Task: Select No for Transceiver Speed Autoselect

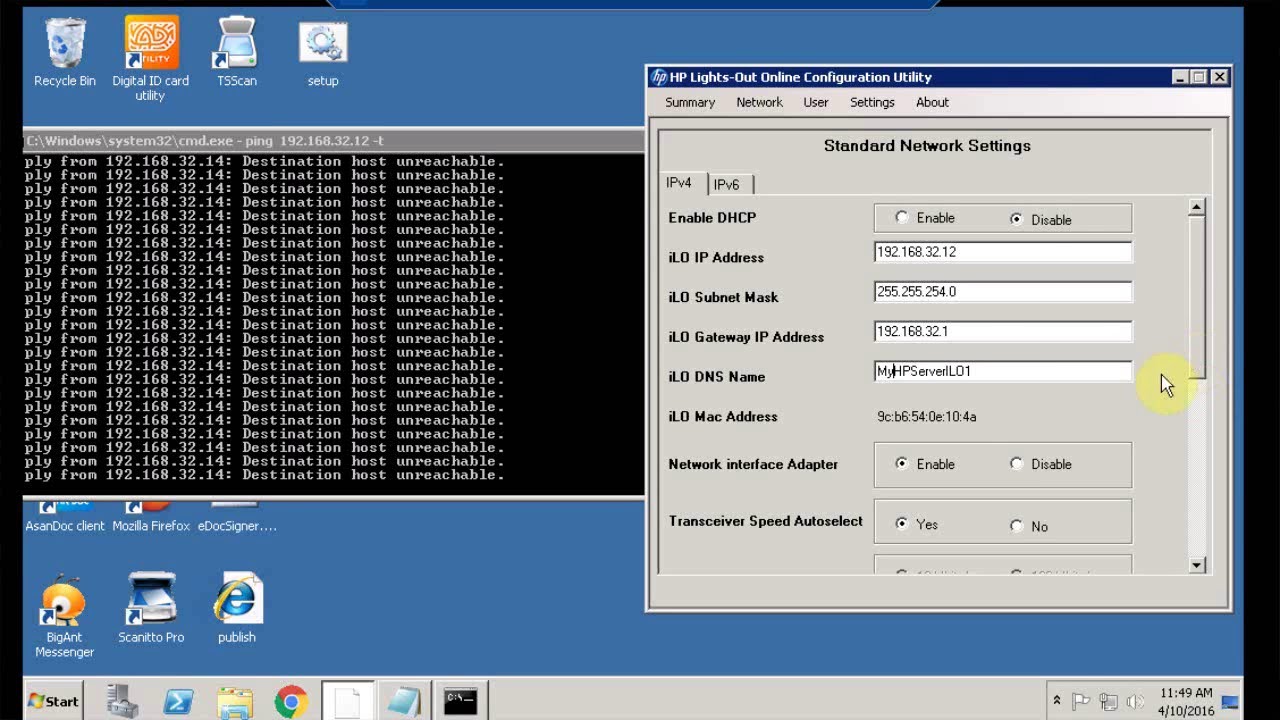Action: click(x=1016, y=526)
